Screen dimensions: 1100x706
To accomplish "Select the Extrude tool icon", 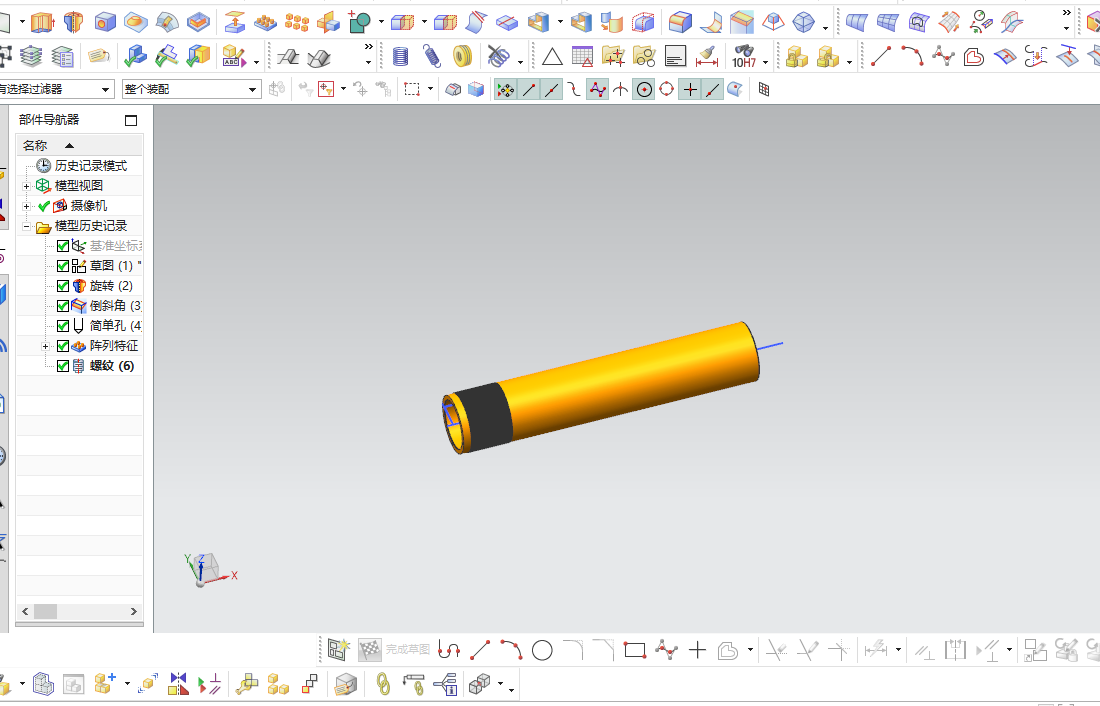I will (42, 22).
